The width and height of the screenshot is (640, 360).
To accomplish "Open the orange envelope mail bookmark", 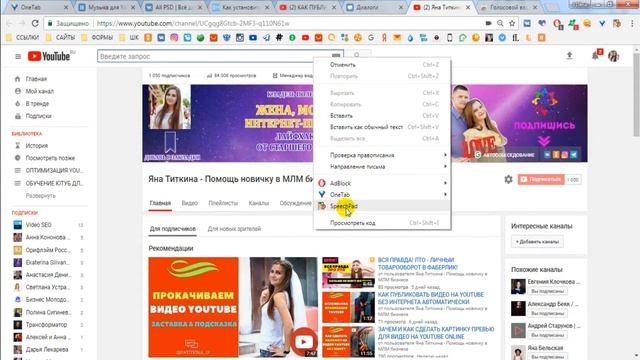I will tap(397, 38).
